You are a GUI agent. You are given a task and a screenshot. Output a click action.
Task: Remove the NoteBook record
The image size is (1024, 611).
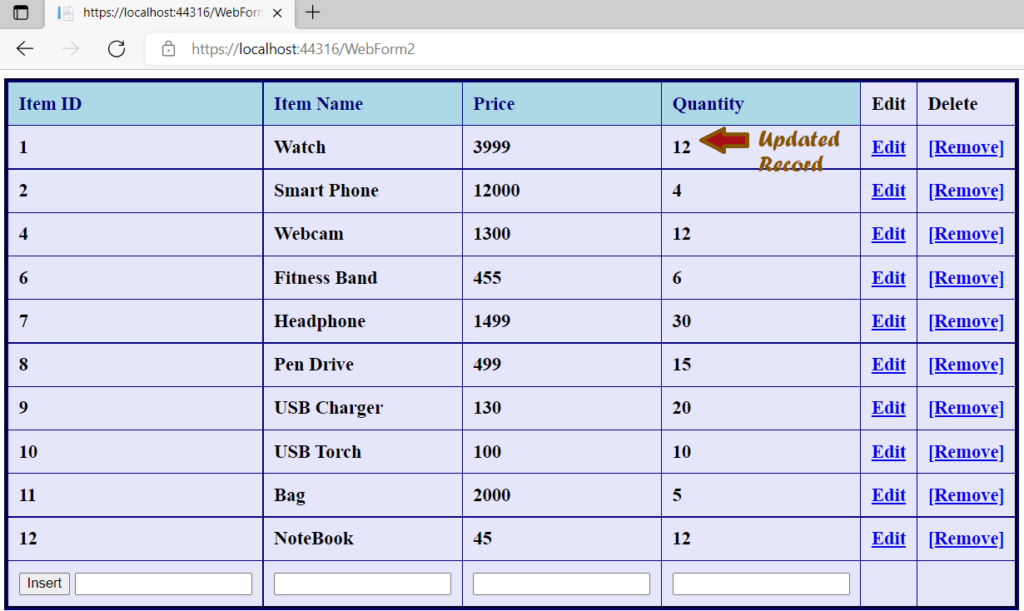965,538
